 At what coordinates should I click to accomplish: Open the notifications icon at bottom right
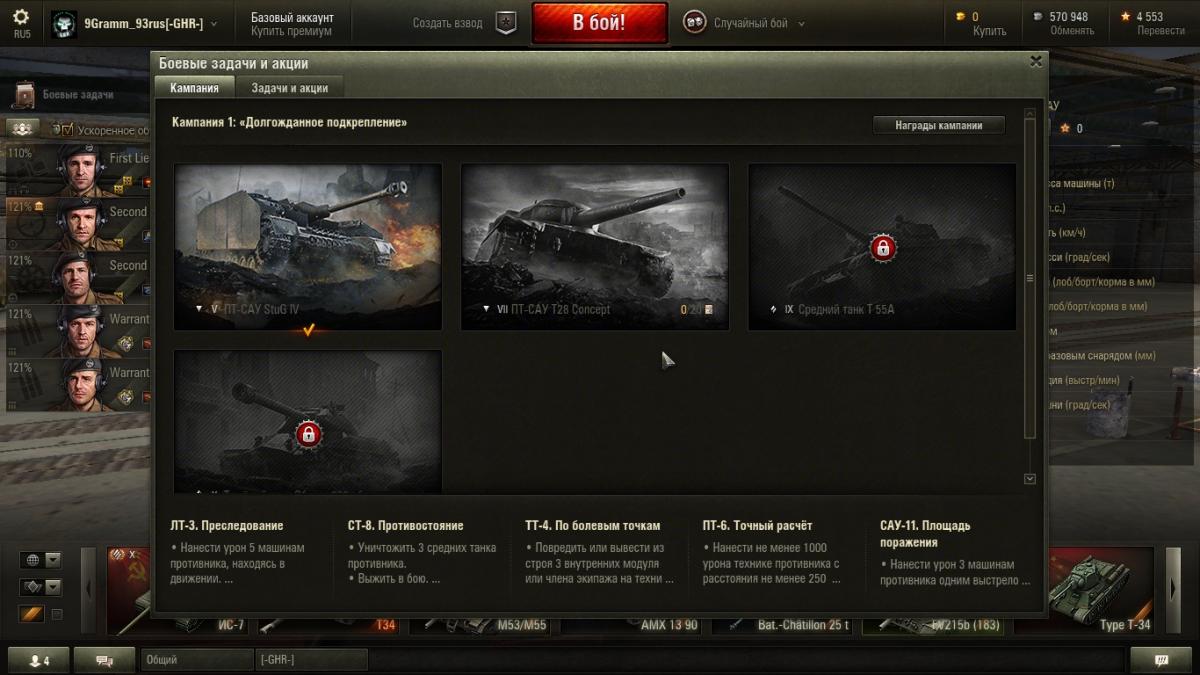tap(1161, 660)
